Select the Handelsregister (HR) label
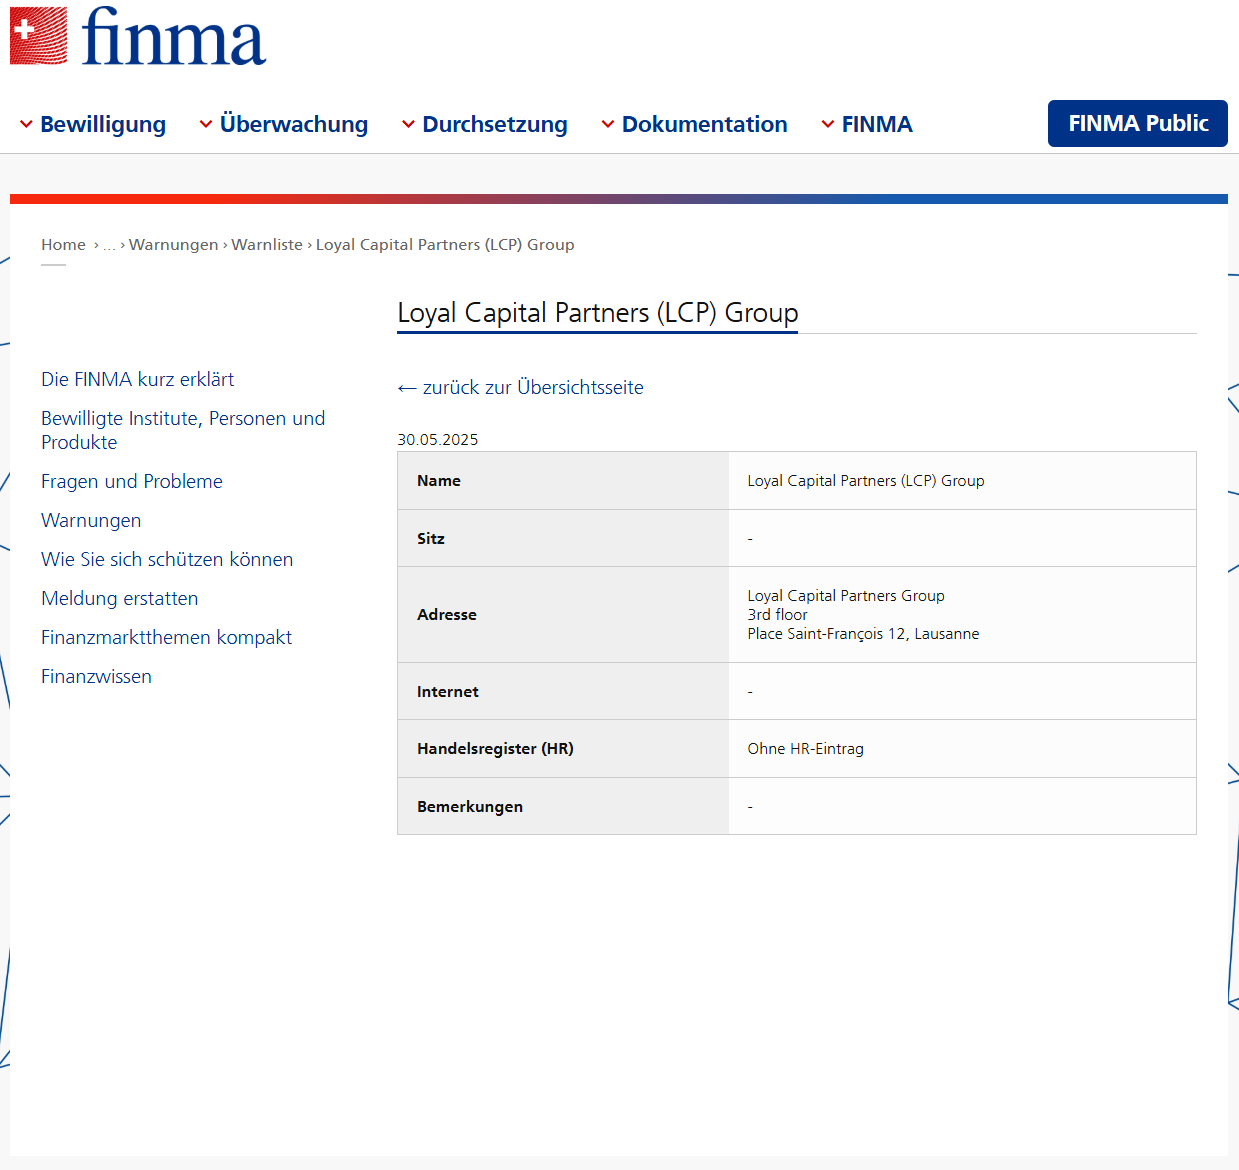1239x1170 pixels. tap(495, 748)
